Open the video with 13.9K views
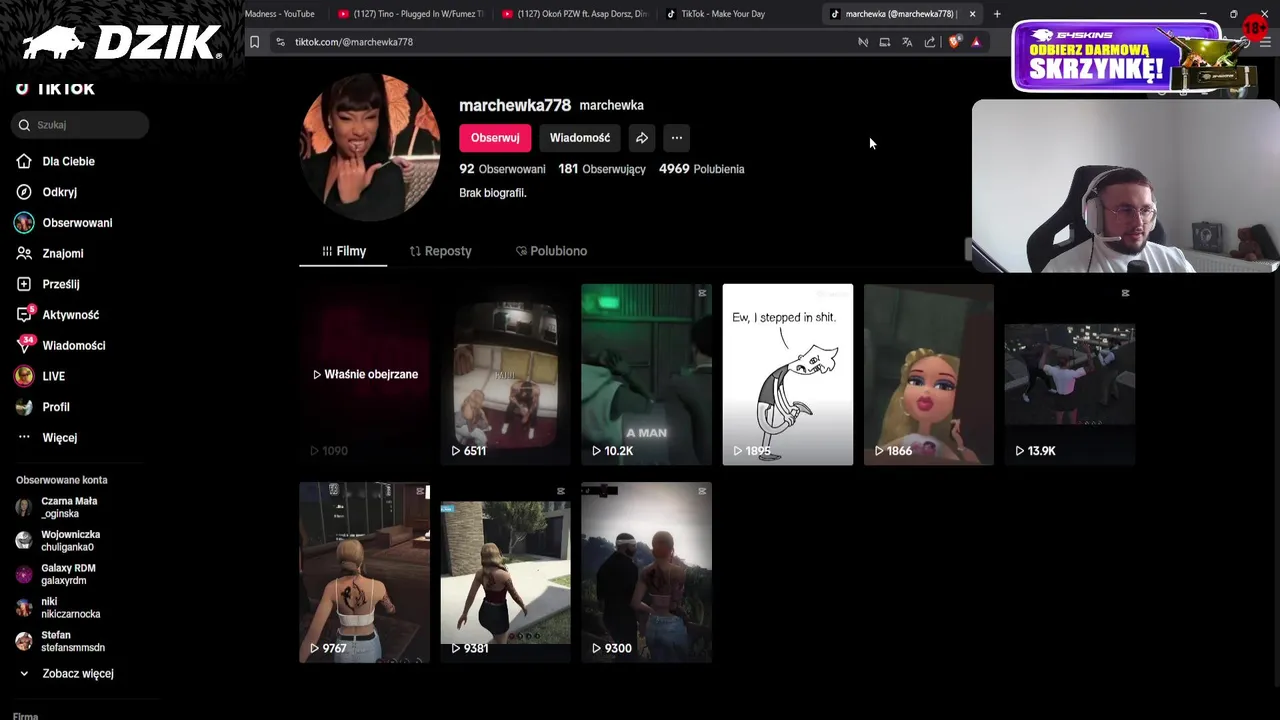This screenshot has height=720, width=1280. [x=1070, y=374]
